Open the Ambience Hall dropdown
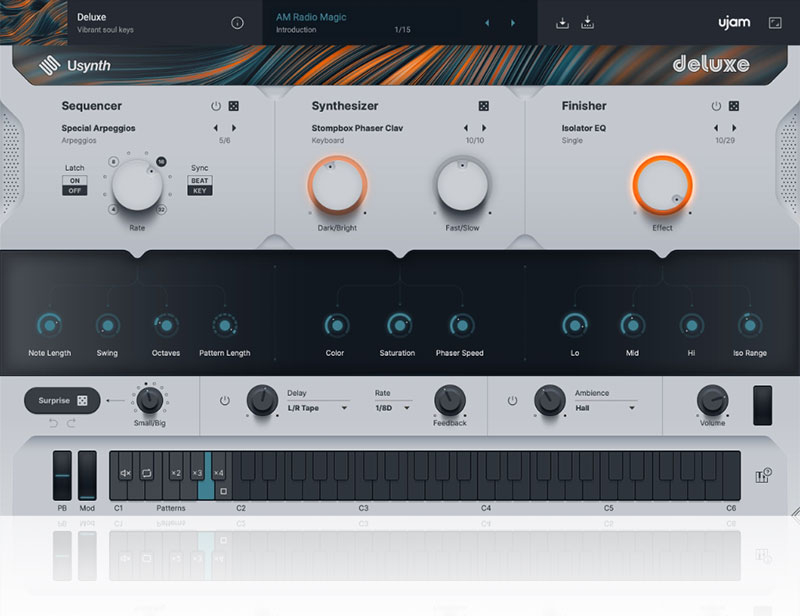This screenshot has width=800, height=616. point(606,408)
